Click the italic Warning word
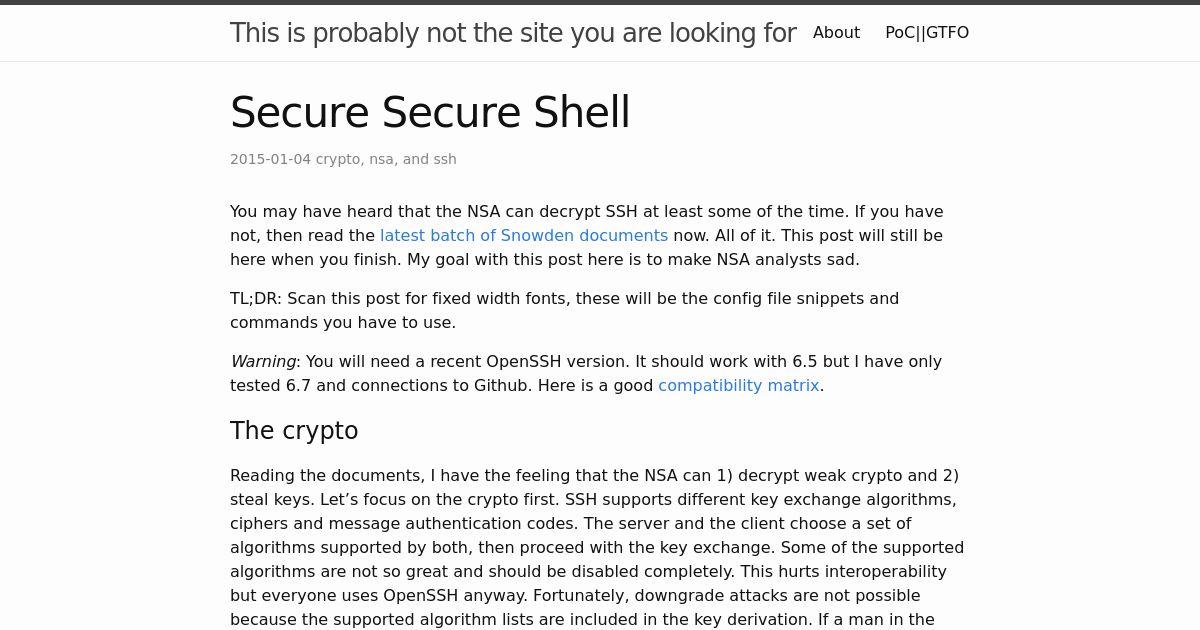1200x630 pixels. pyautogui.click(x=264, y=362)
